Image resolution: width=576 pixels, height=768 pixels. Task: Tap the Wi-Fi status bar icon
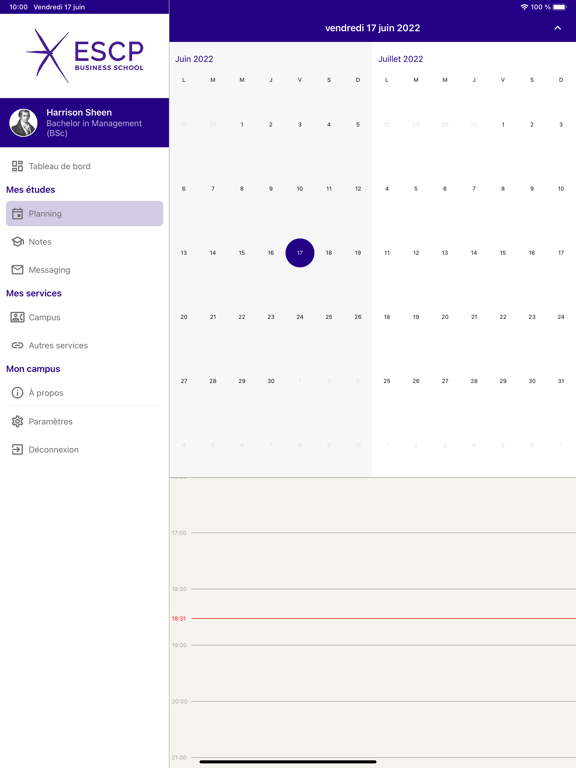[x=524, y=7]
